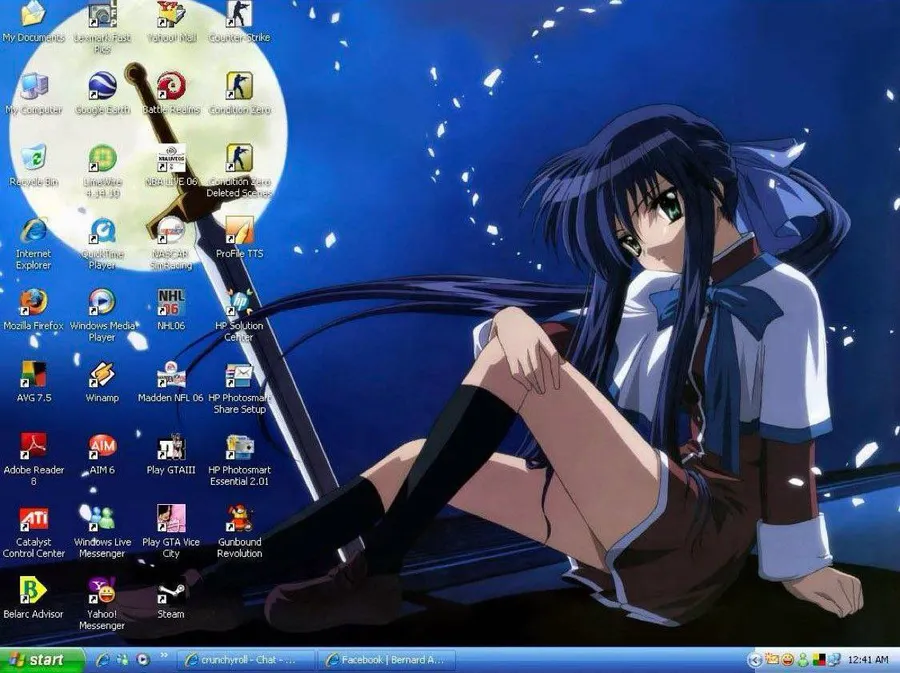
Task: Select the NBA LIVE 06 icon
Action: coord(171,166)
